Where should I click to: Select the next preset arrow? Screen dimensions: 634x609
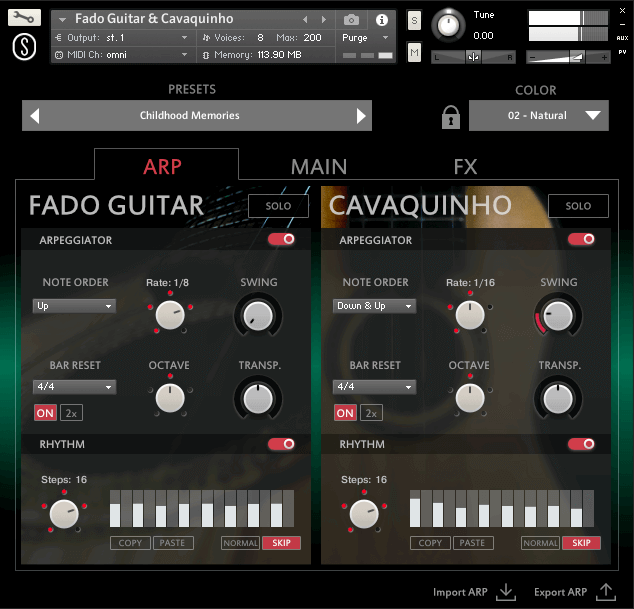tap(361, 116)
